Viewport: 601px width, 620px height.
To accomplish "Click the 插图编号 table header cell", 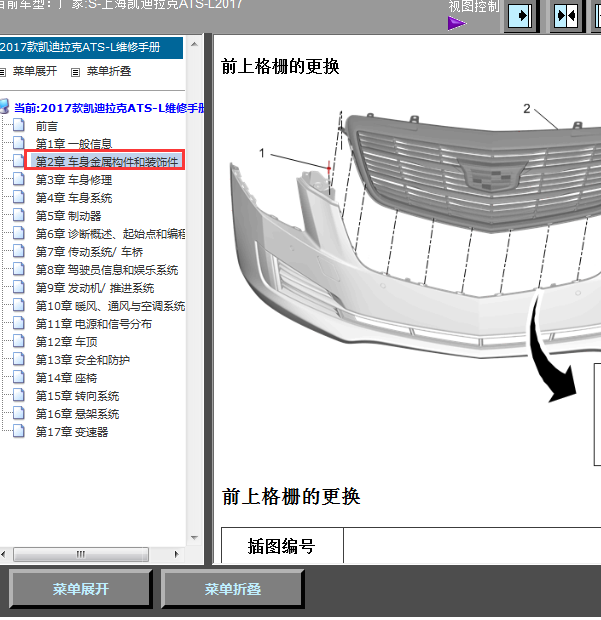I will point(282,546).
